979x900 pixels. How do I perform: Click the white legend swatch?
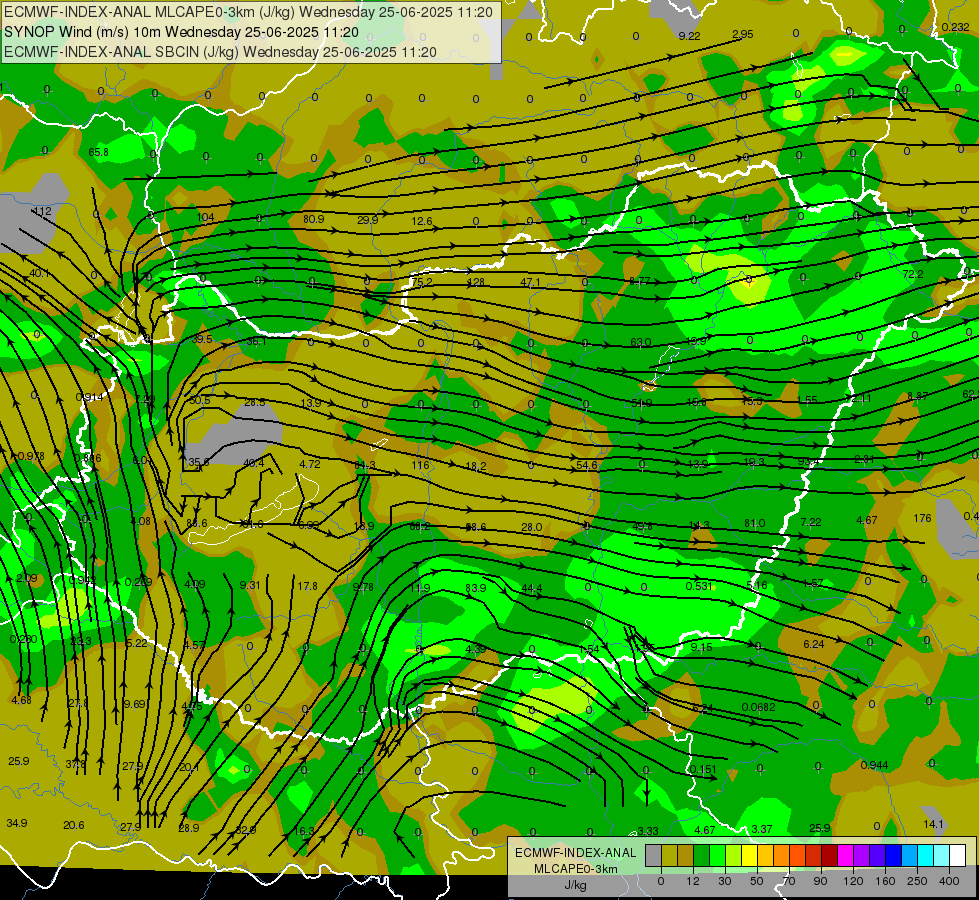tap(957, 855)
